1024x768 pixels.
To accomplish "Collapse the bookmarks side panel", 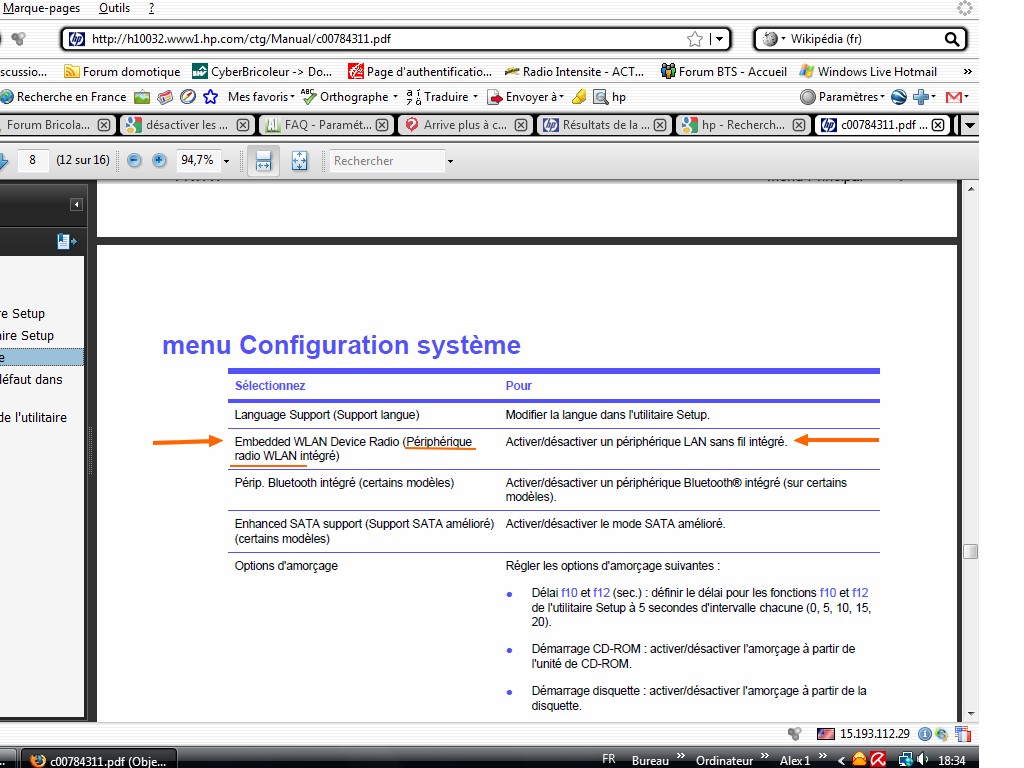I will pos(76,205).
